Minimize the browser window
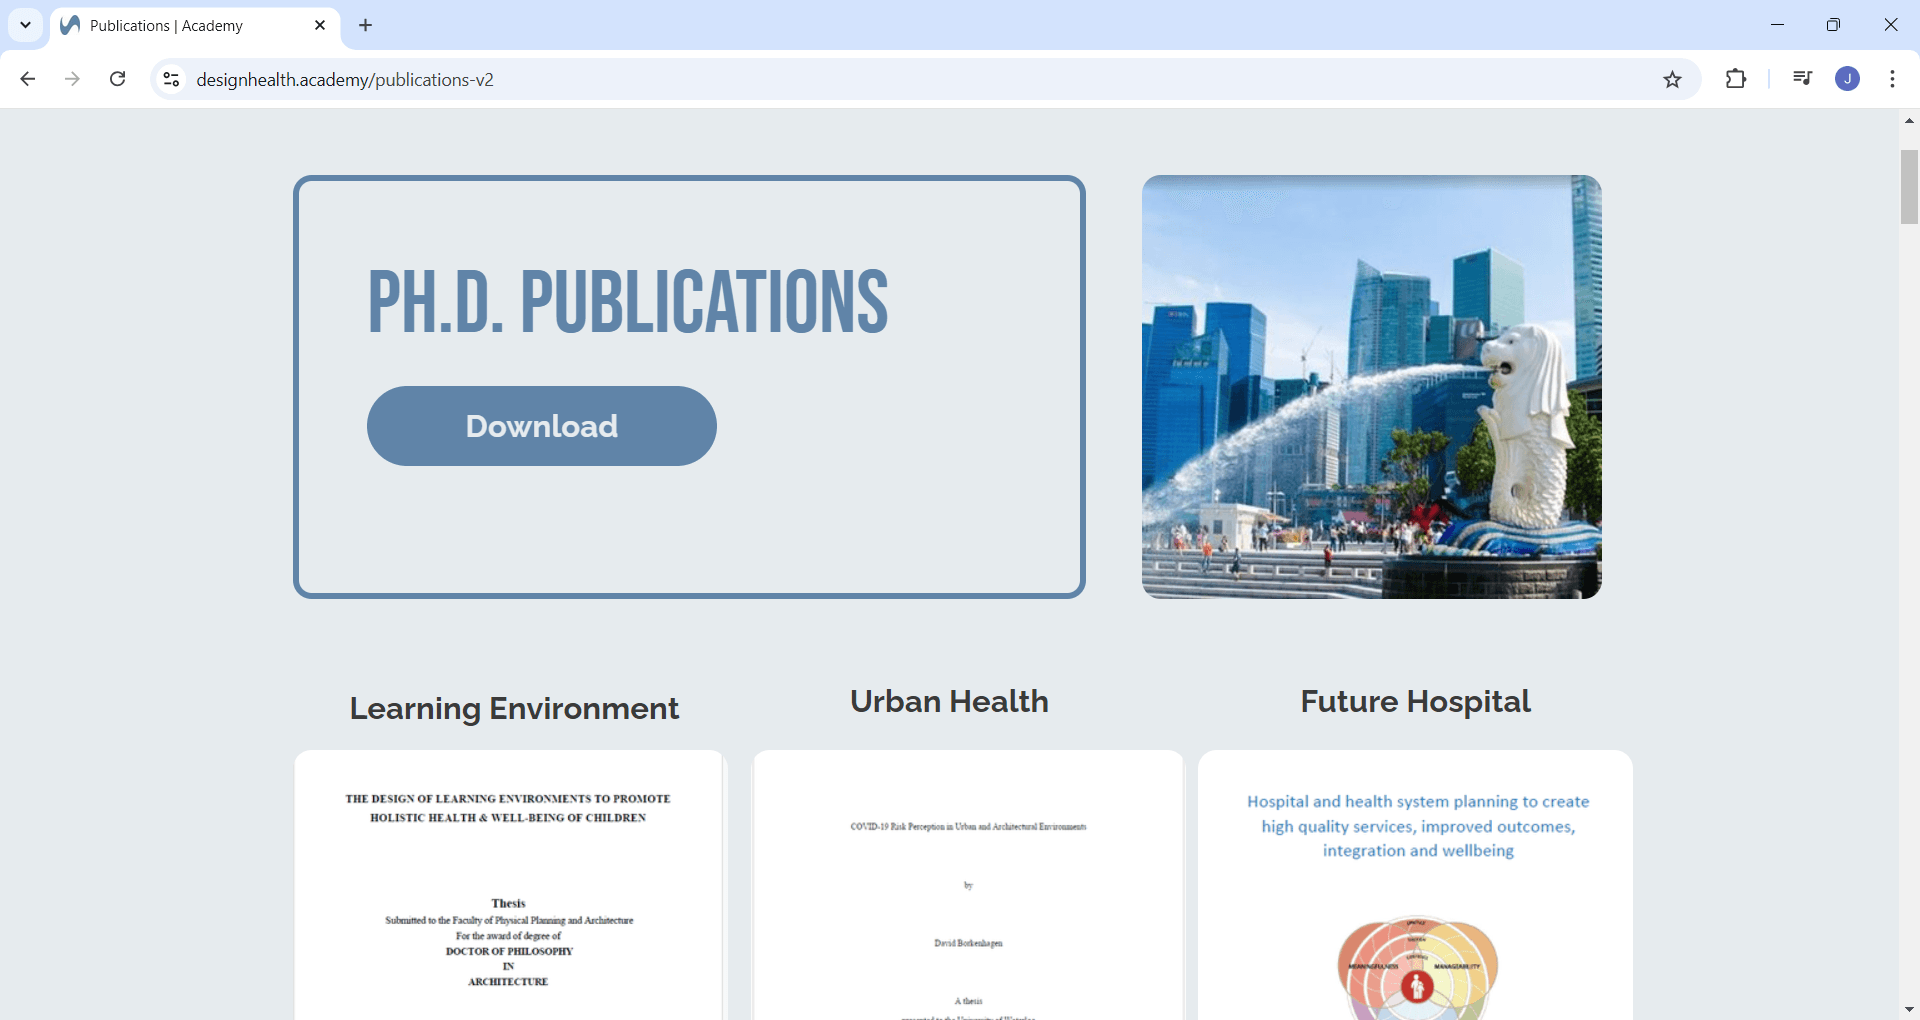 click(x=1777, y=25)
